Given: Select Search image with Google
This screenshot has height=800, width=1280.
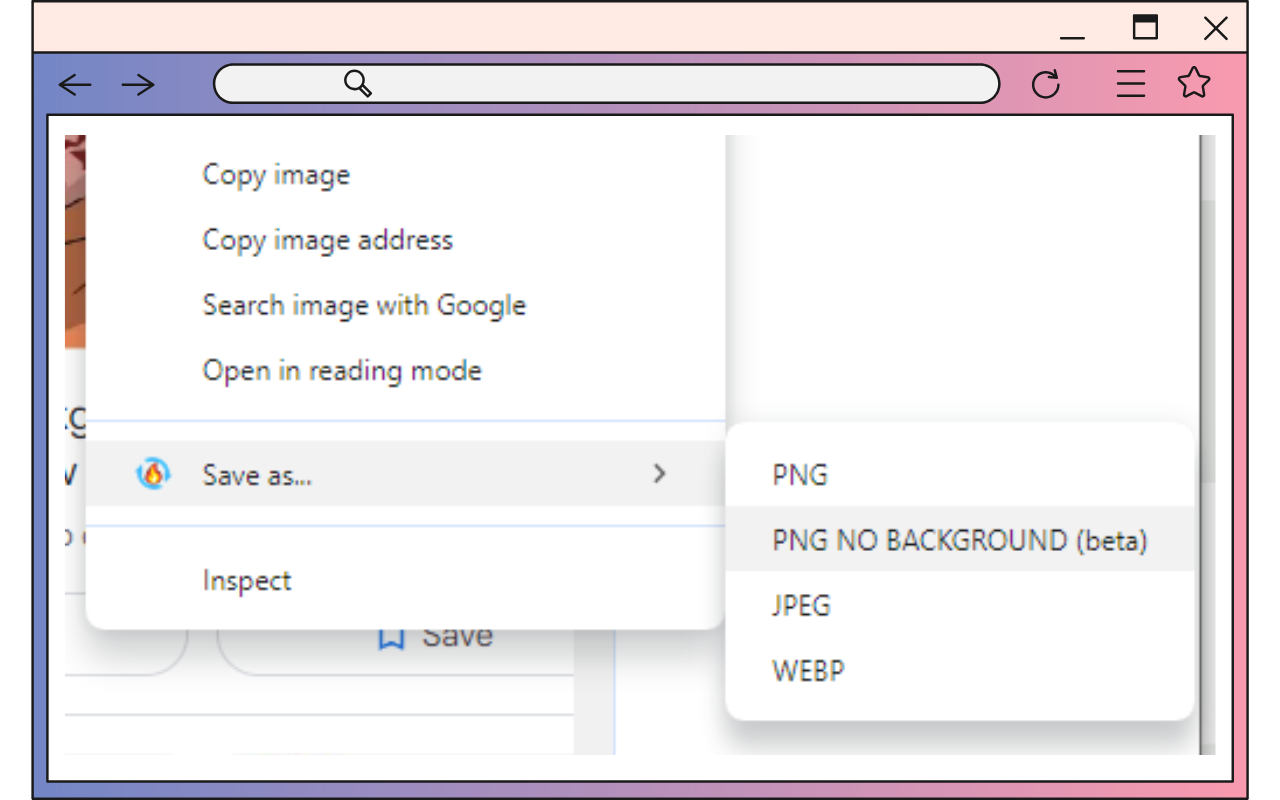Looking at the screenshot, I should 364,305.
